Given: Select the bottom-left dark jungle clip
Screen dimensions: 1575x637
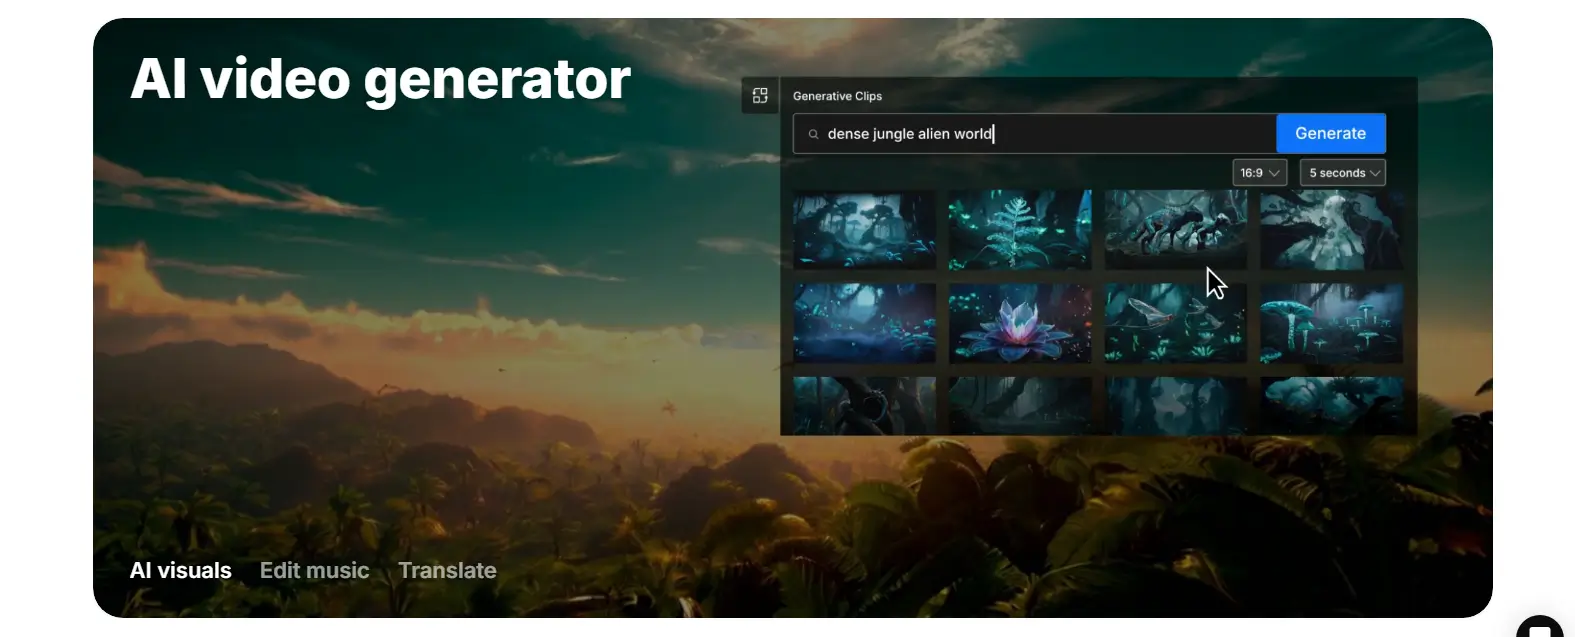Looking at the screenshot, I should coord(864,405).
